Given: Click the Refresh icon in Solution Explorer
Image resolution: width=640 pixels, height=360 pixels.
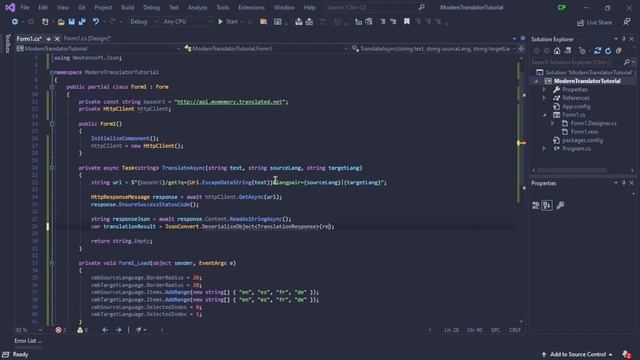Looking at the screenshot, I should pyautogui.click(x=608, y=51).
